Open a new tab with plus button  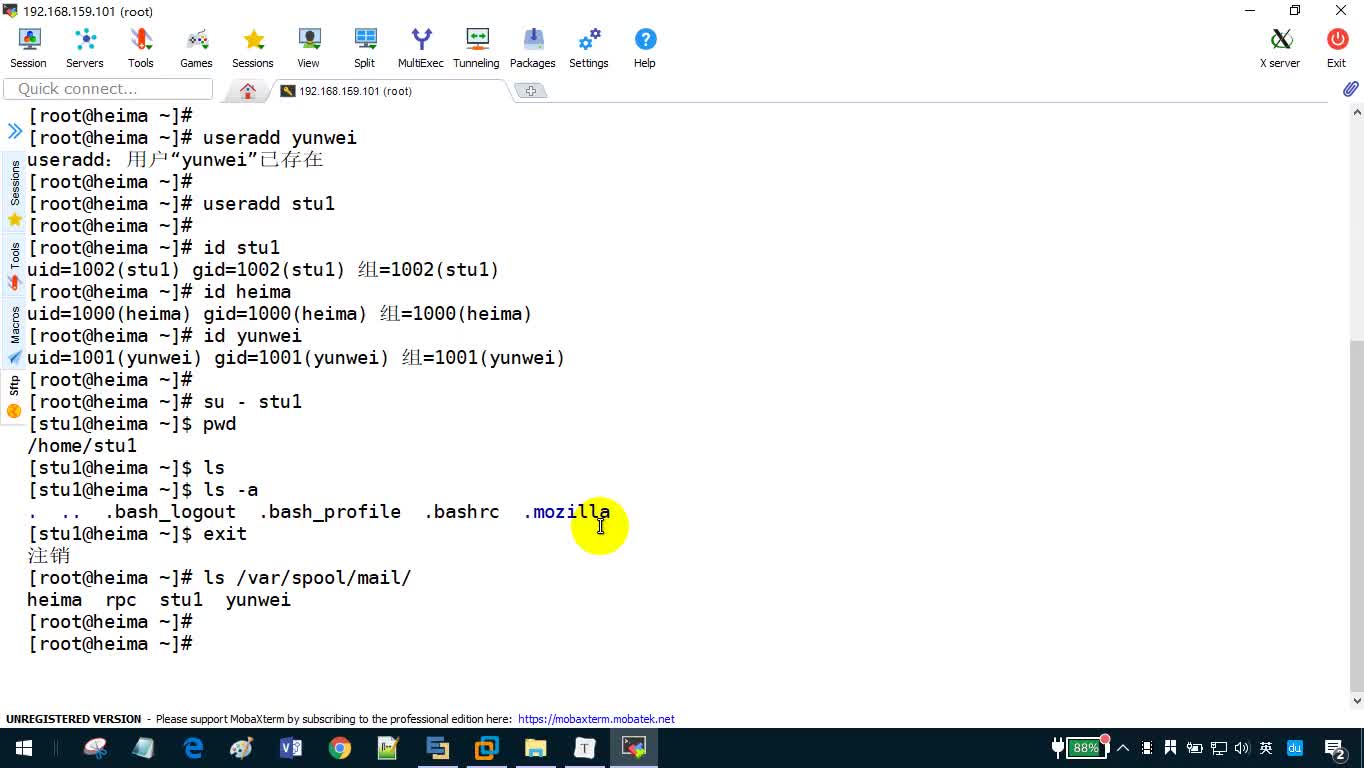(x=530, y=91)
